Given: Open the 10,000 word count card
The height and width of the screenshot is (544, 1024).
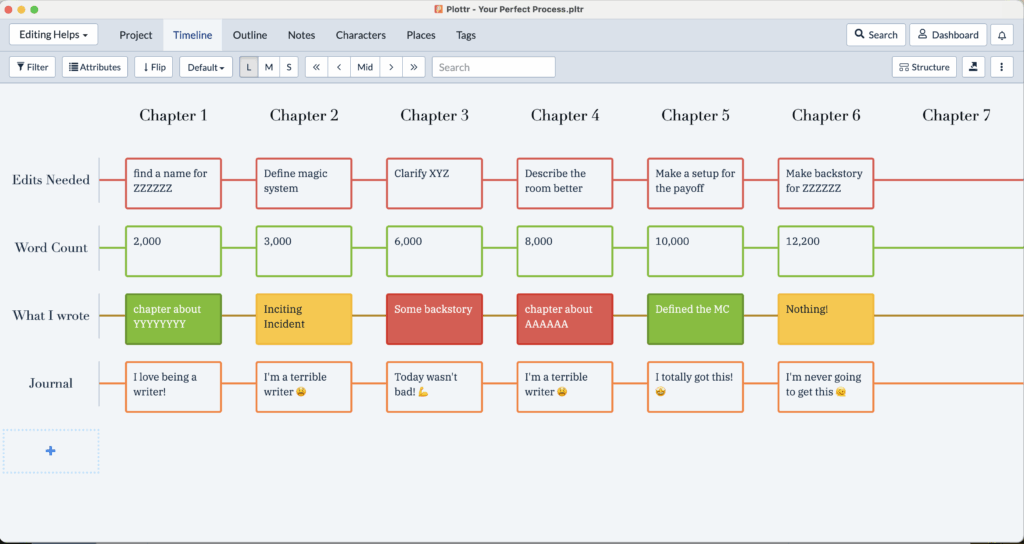Looking at the screenshot, I should [696, 251].
